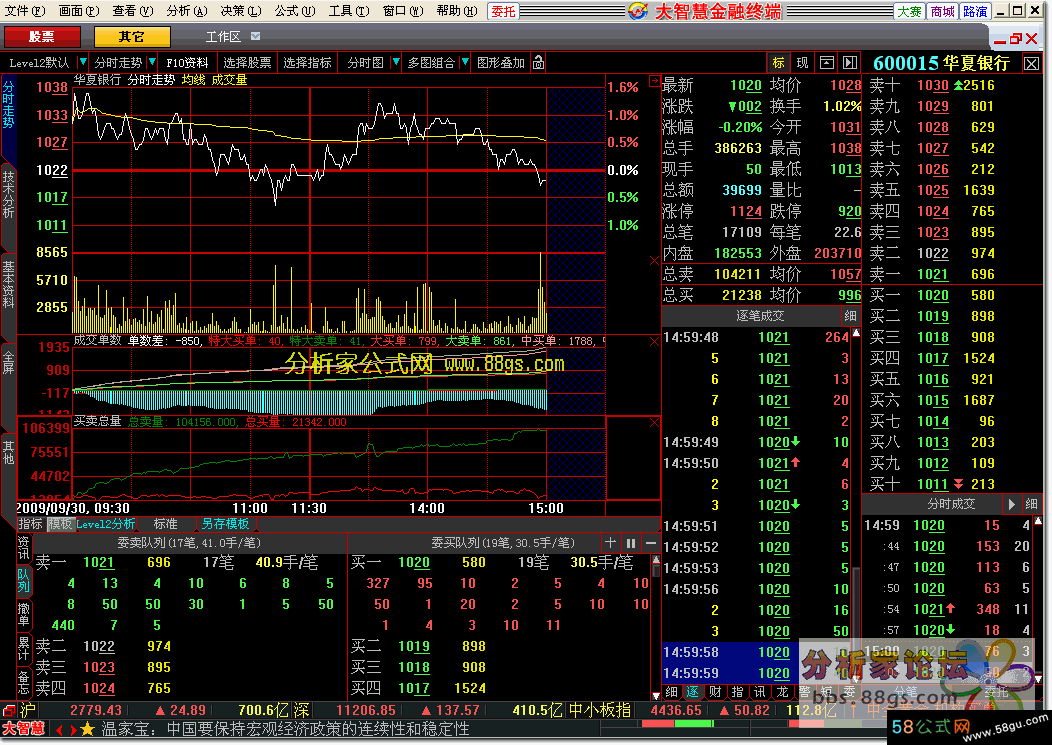Click the red 股票 button

tap(41, 37)
